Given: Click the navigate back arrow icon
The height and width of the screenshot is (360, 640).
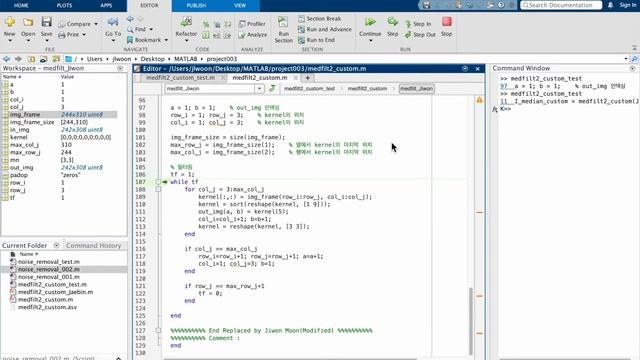Looking at the screenshot, I should [x=7, y=59].
